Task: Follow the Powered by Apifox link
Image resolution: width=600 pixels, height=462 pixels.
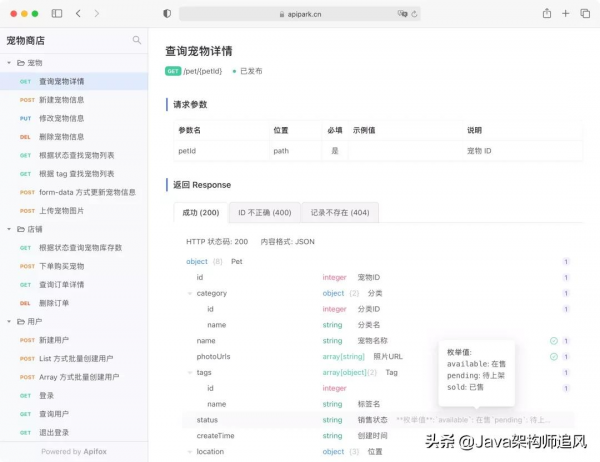Action: (74, 452)
